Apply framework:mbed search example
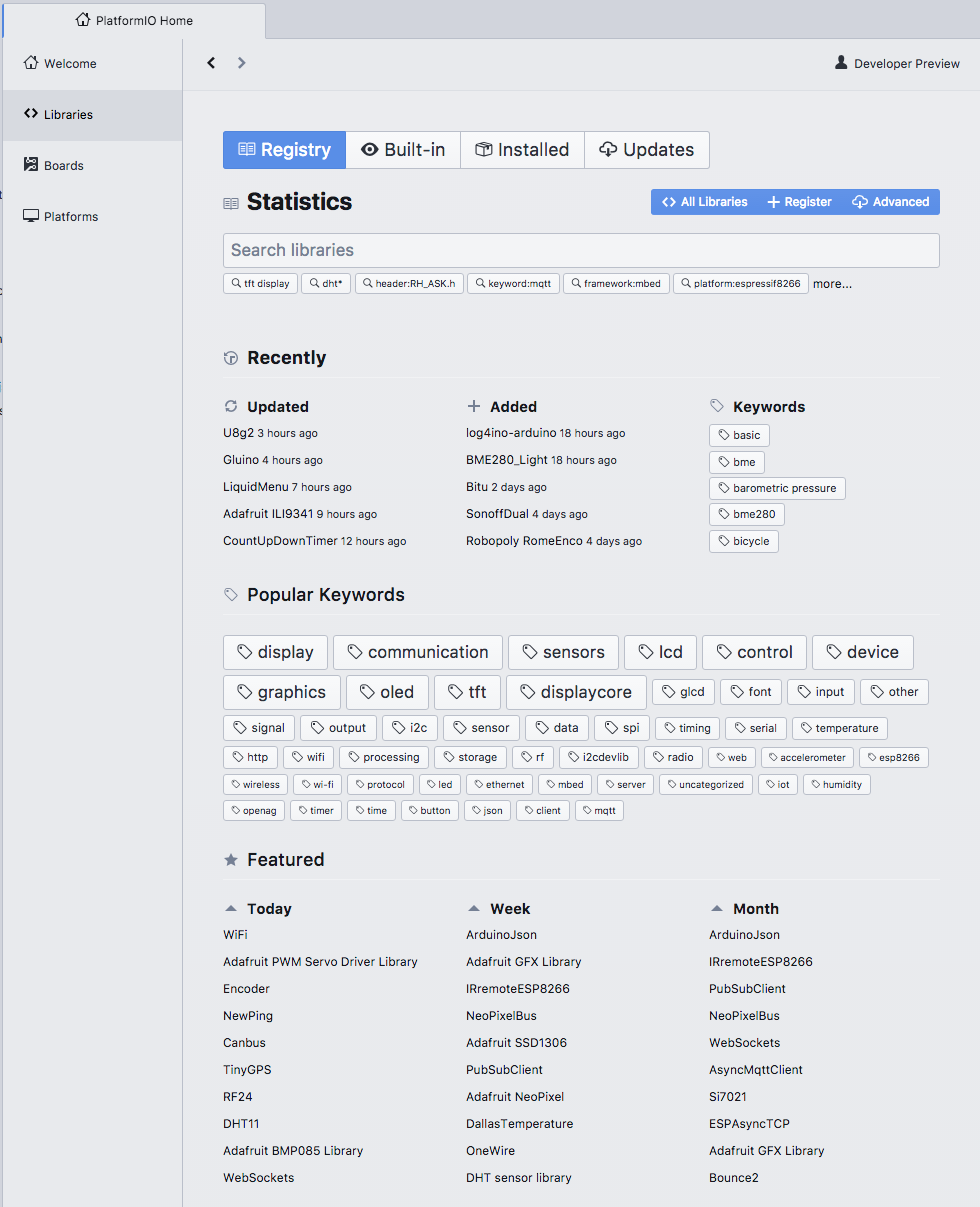The height and width of the screenshot is (1207, 980). [616, 284]
